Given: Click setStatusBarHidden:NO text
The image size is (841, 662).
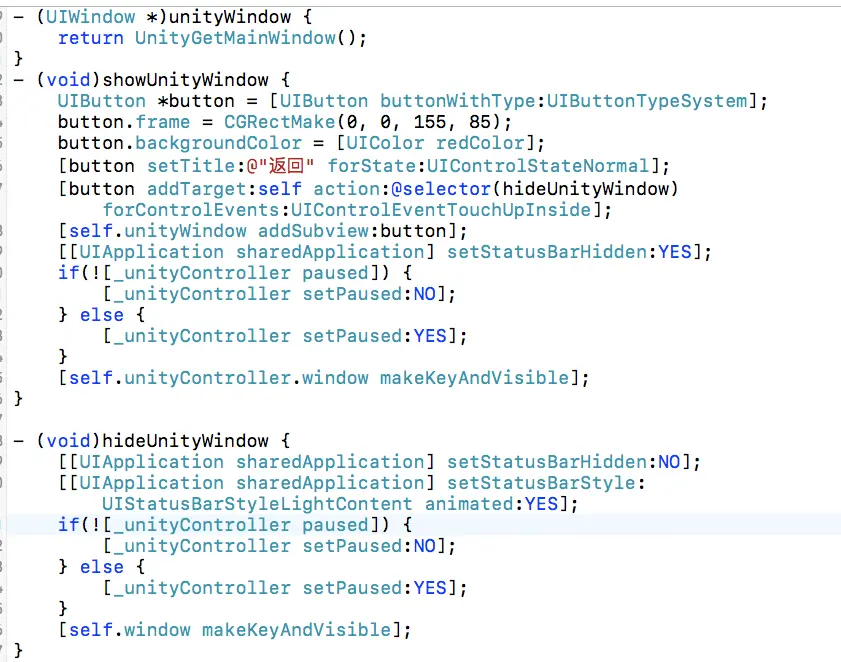Looking at the screenshot, I should tap(564, 462).
